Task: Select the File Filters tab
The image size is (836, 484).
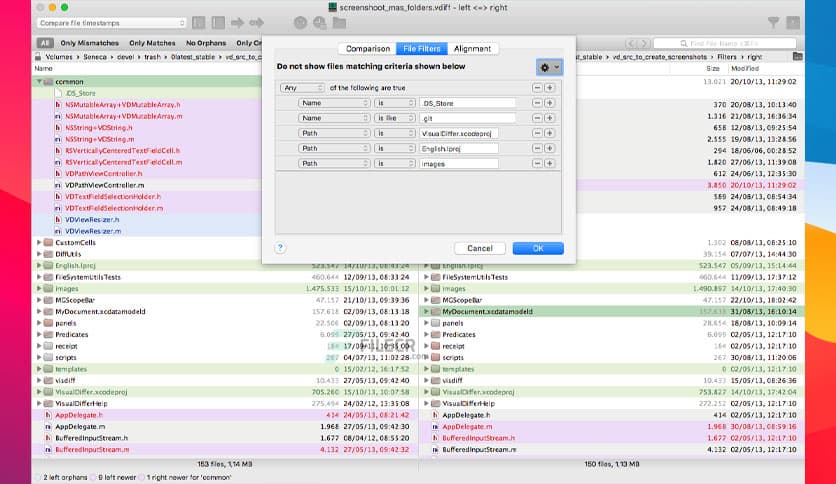Action: pyautogui.click(x=422, y=49)
